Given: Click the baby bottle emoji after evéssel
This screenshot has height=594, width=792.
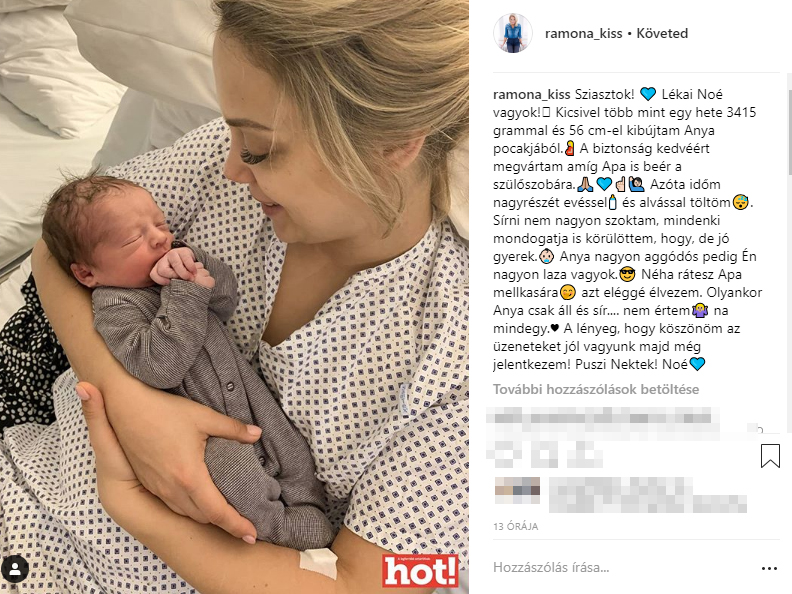Looking at the screenshot, I should pos(613,203).
